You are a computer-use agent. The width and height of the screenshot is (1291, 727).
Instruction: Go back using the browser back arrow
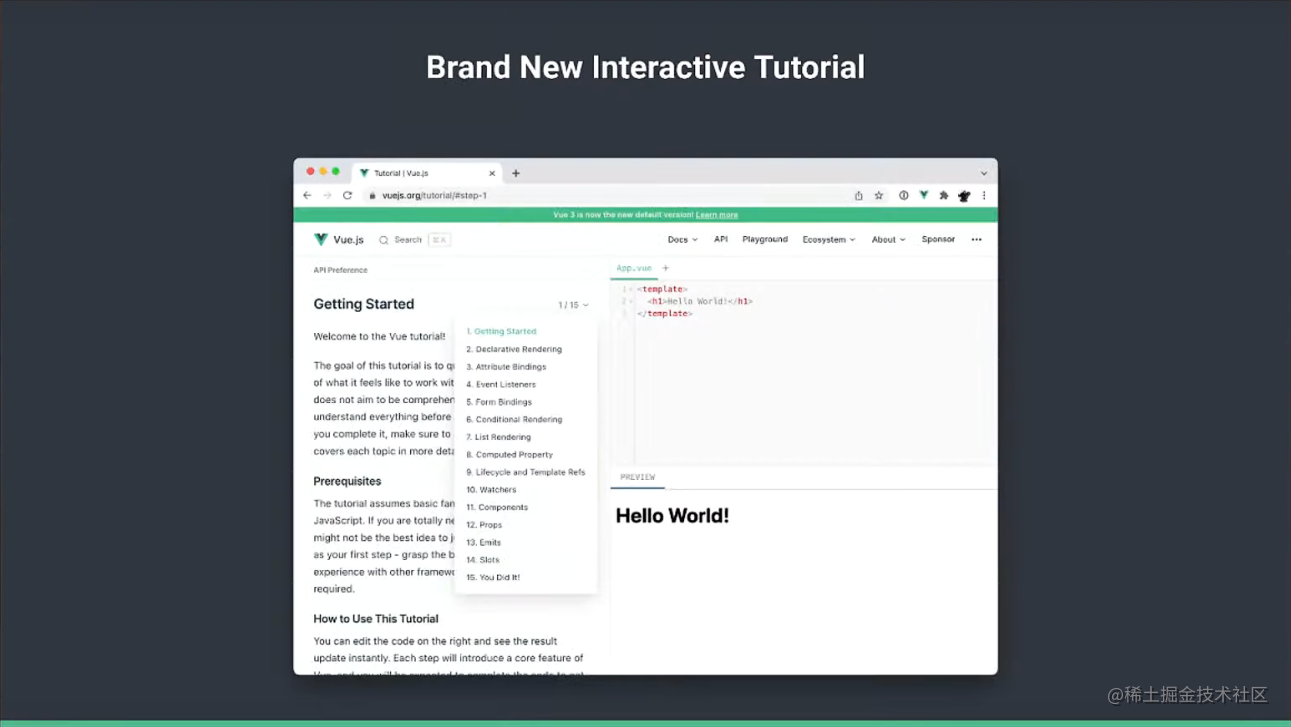click(x=307, y=196)
